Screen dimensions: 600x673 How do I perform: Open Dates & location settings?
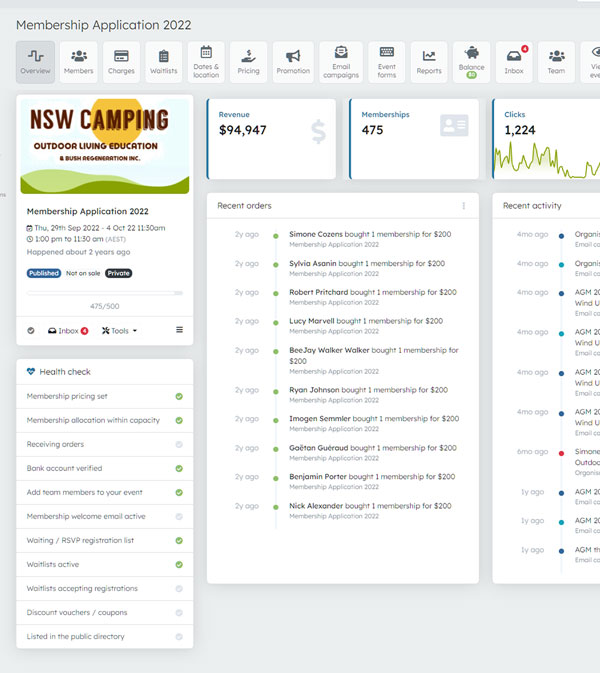point(206,62)
